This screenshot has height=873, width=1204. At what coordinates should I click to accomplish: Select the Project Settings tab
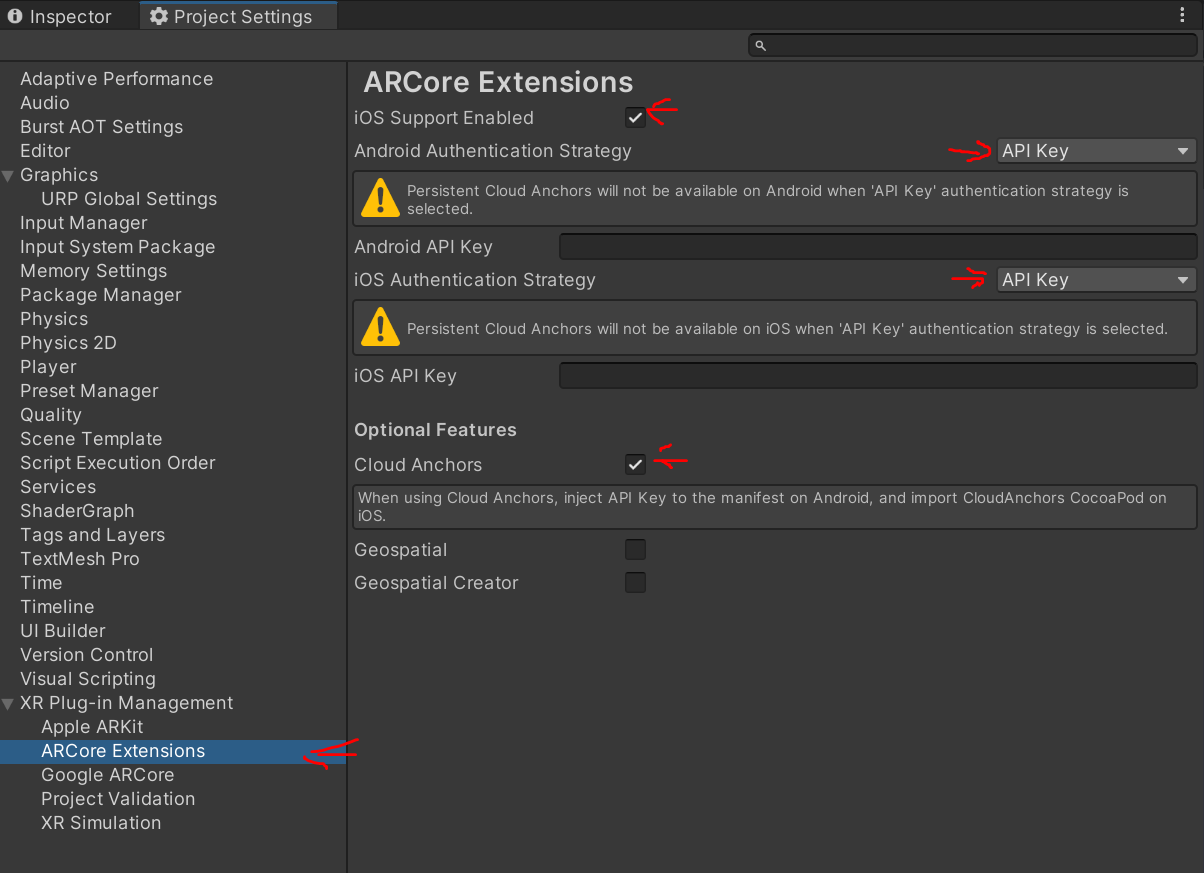[x=240, y=17]
